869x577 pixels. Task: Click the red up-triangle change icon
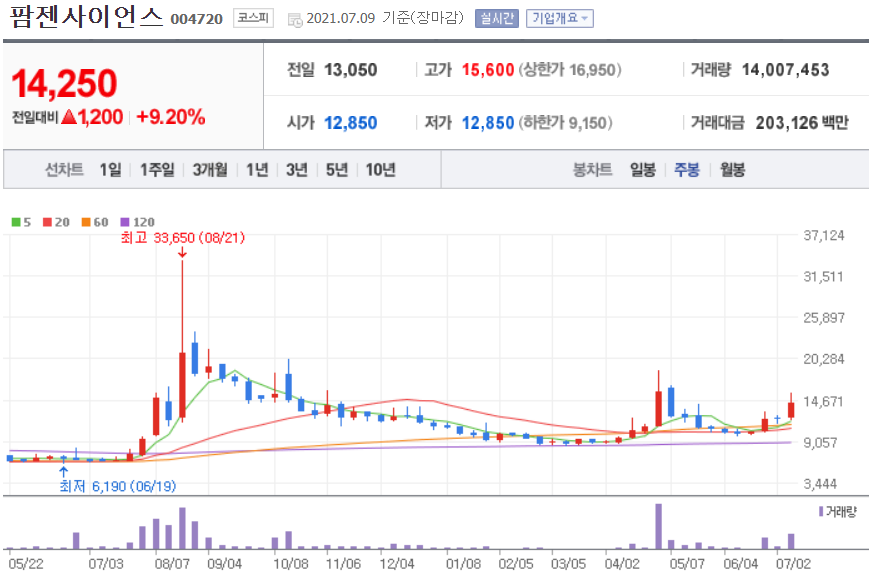coord(69,116)
